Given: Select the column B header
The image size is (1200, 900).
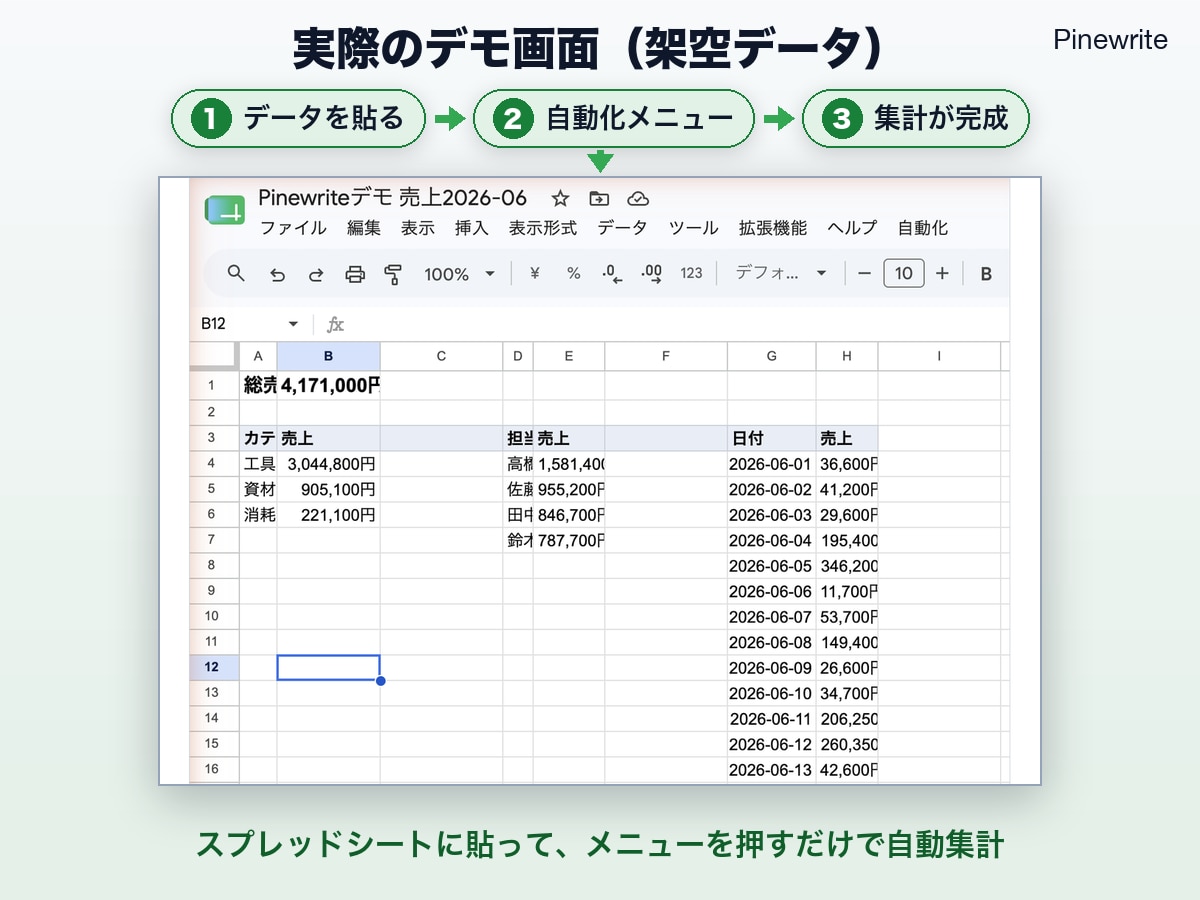Looking at the screenshot, I should click(328, 356).
